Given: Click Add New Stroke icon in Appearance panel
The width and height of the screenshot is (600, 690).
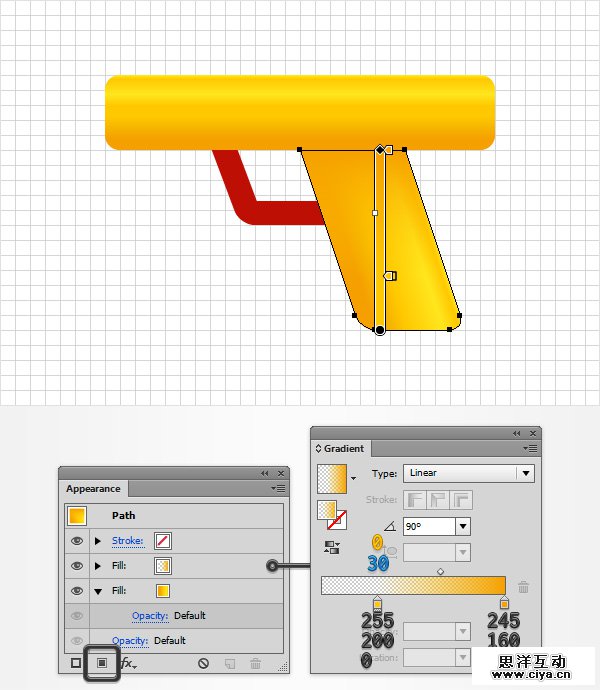Looking at the screenshot, I should (76, 663).
